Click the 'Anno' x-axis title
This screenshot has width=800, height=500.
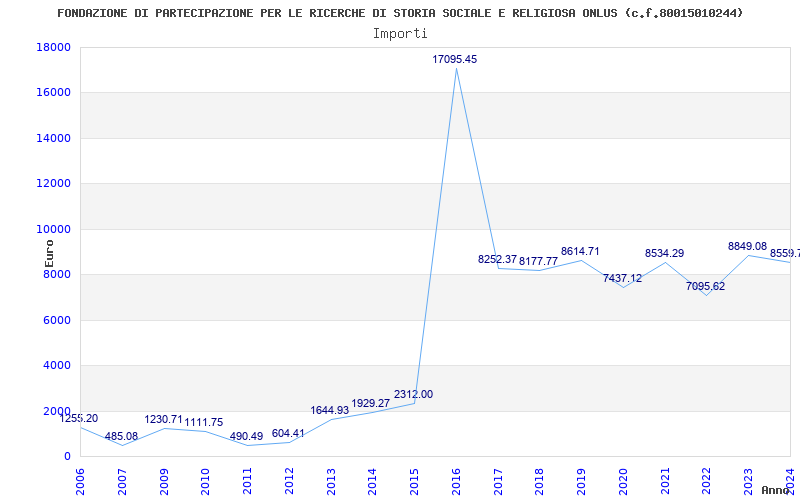click(x=775, y=491)
